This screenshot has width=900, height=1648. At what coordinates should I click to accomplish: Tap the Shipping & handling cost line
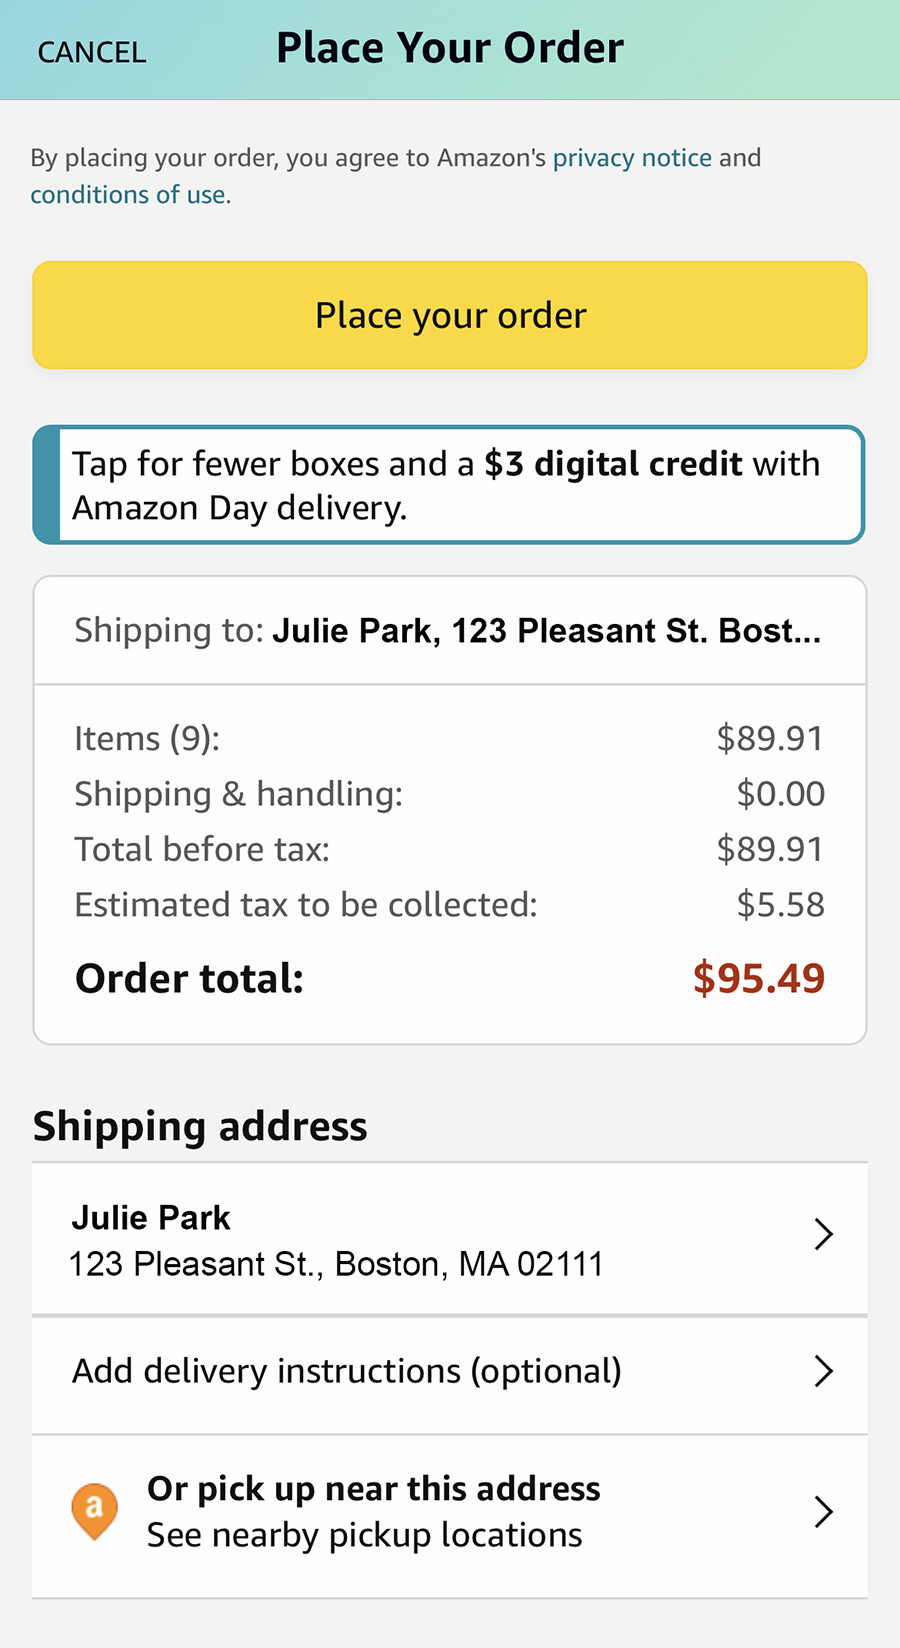click(238, 794)
